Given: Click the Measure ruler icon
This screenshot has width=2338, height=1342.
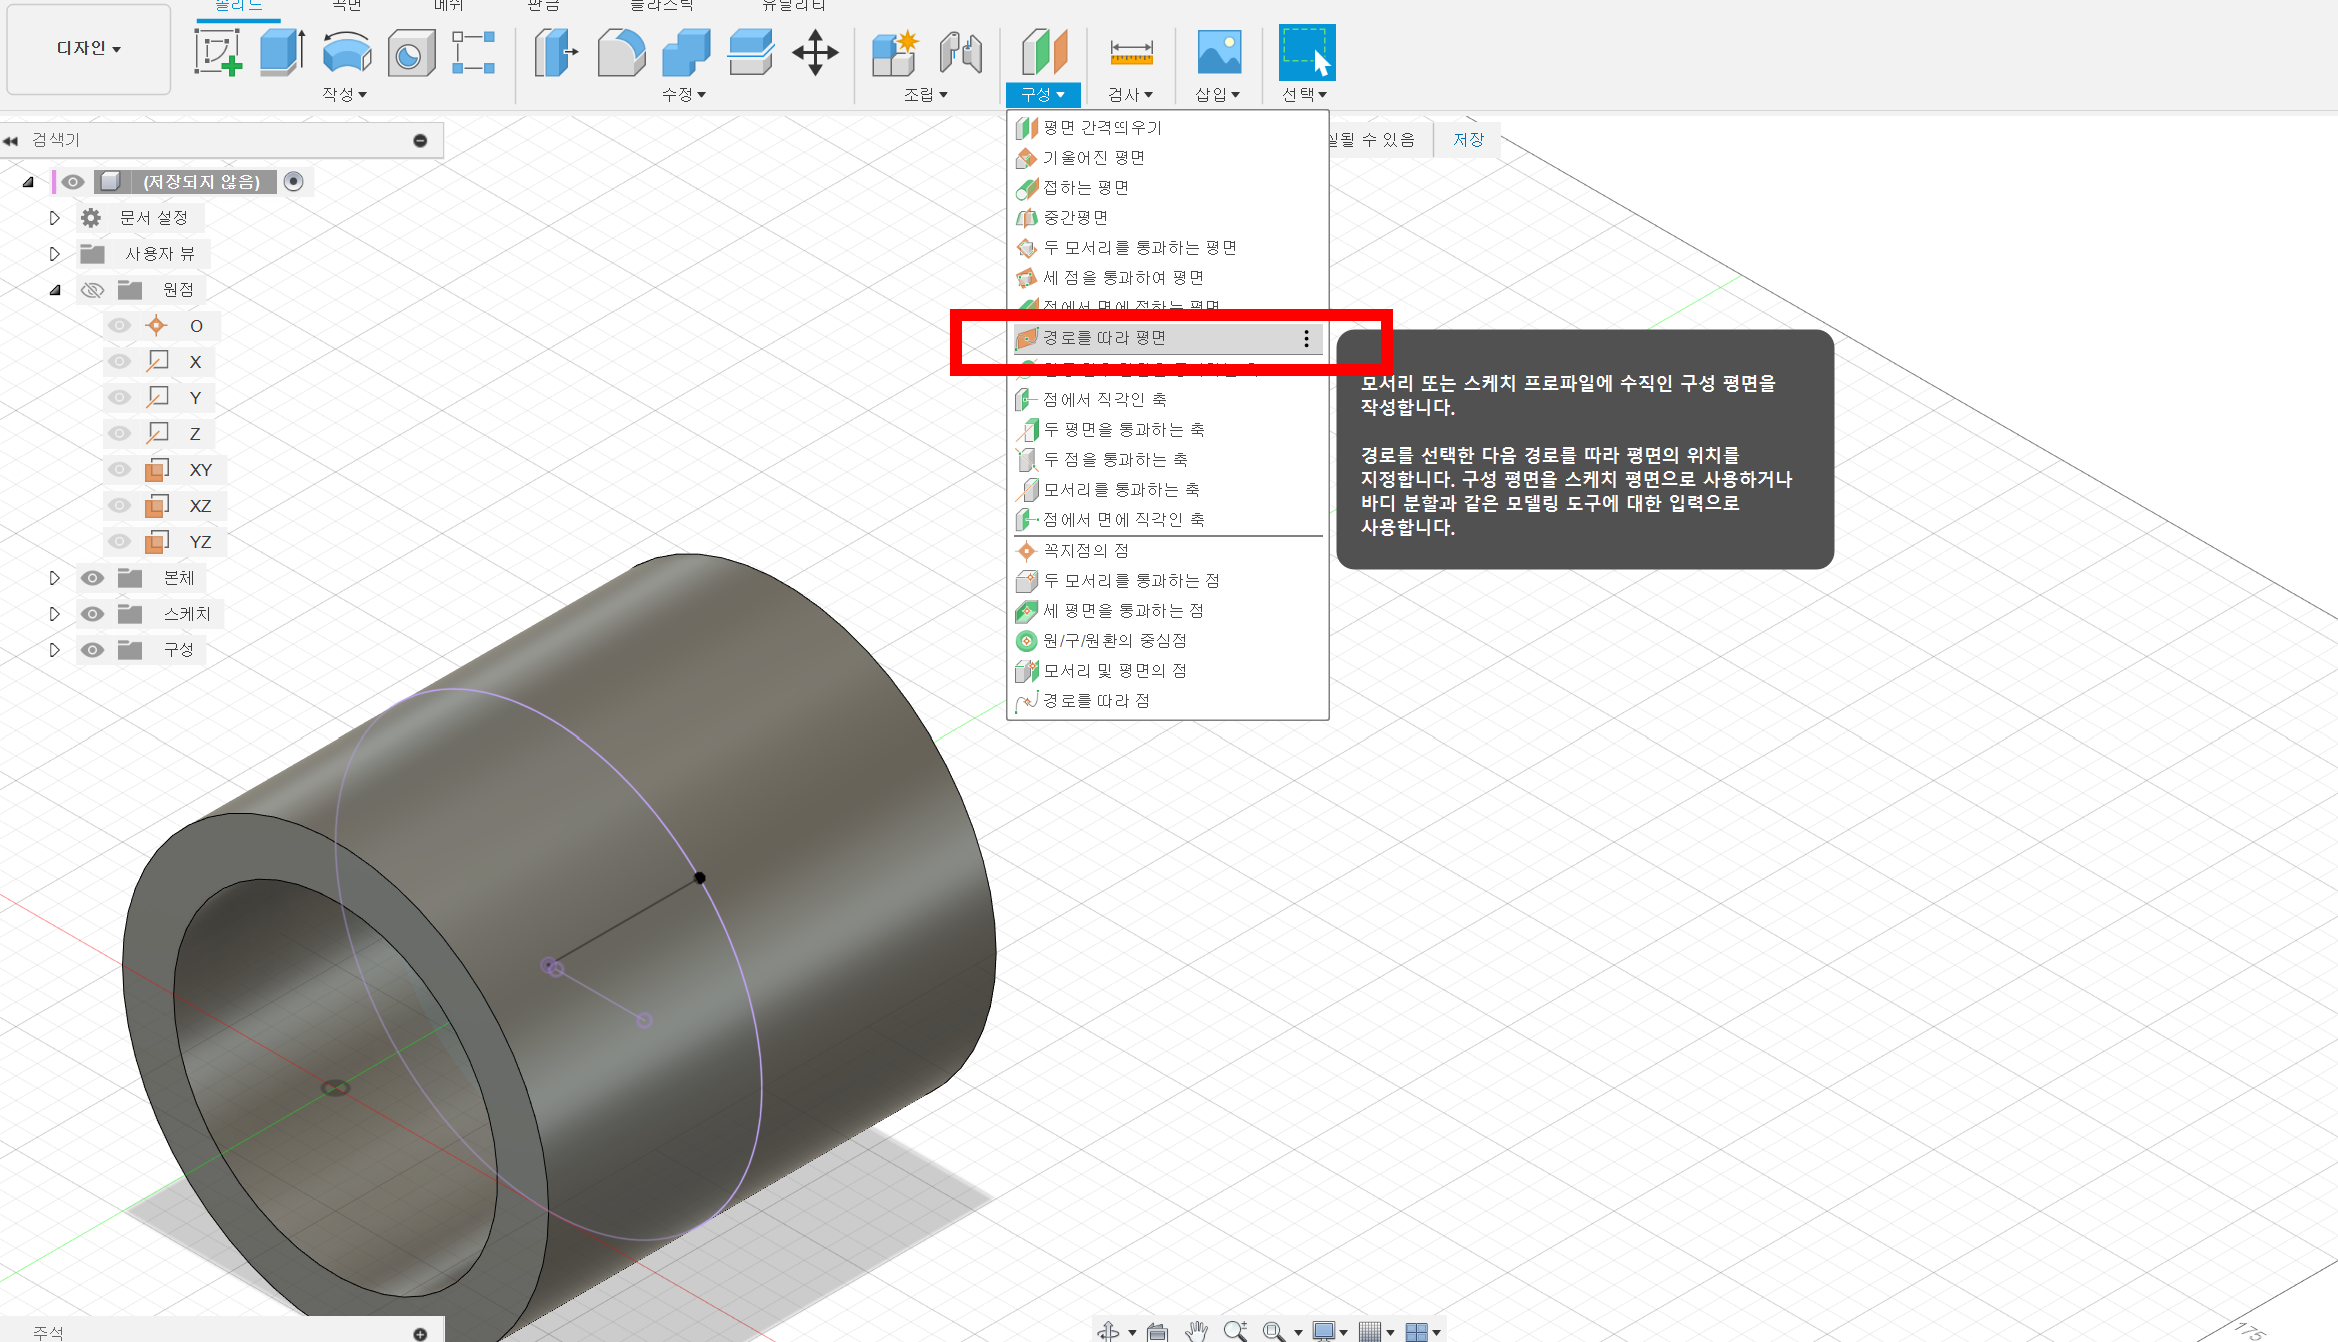Looking at the screenshot, I should point(1131,52).
